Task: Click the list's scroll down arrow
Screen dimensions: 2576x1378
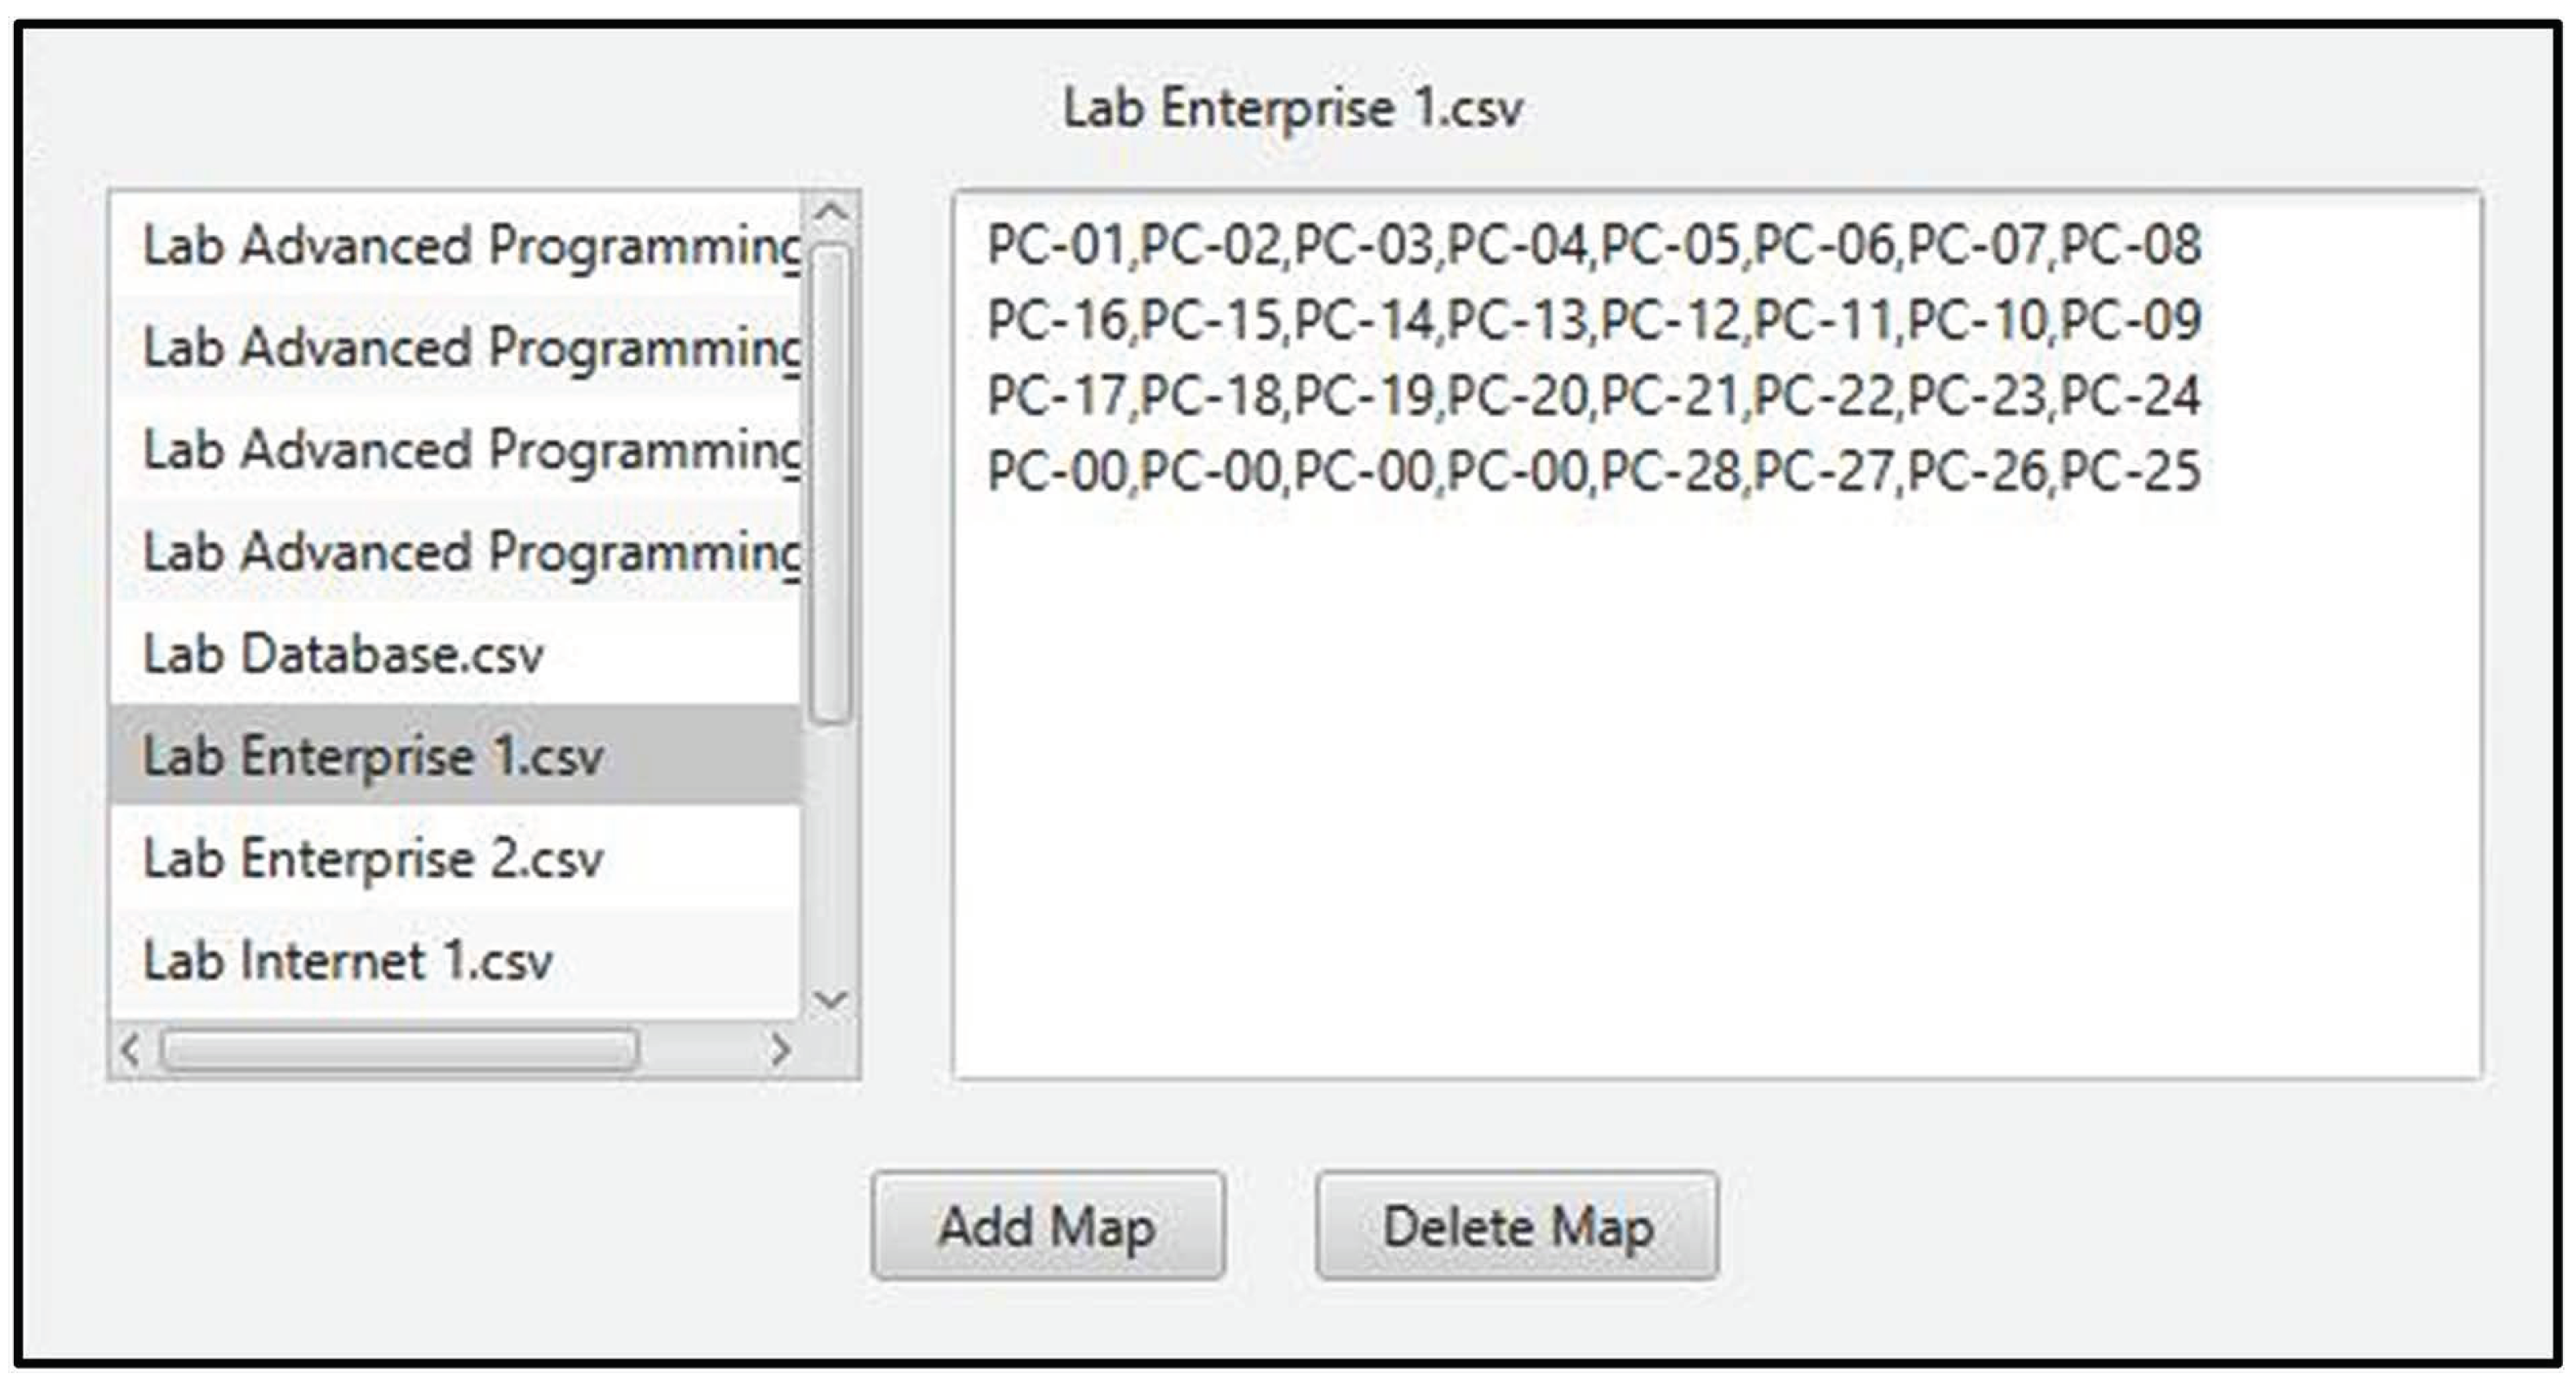Action: pos(831,999)
